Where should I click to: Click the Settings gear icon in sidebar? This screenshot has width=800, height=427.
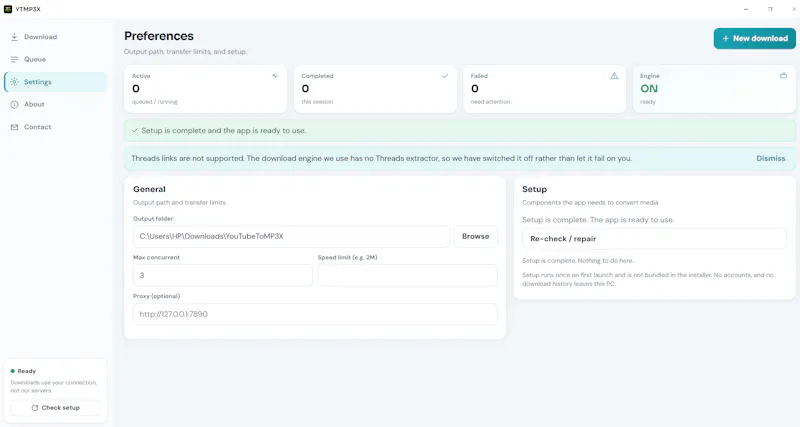(14, 82)
